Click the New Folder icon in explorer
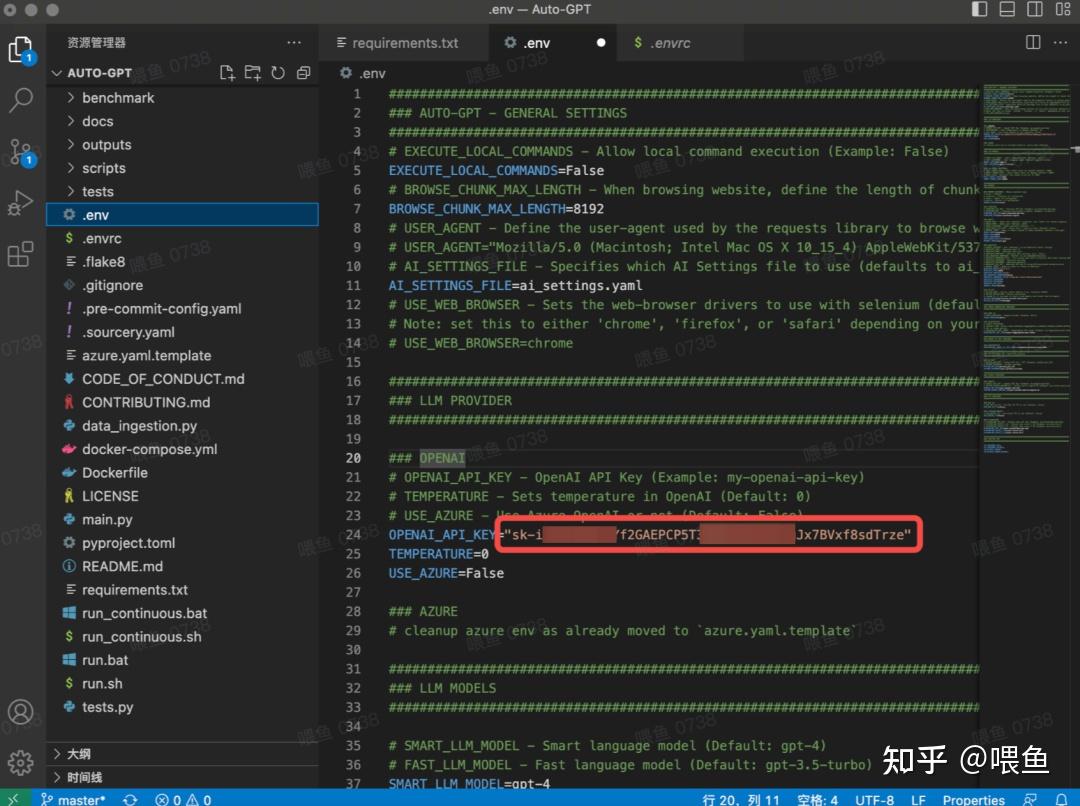 coord(253,73)
